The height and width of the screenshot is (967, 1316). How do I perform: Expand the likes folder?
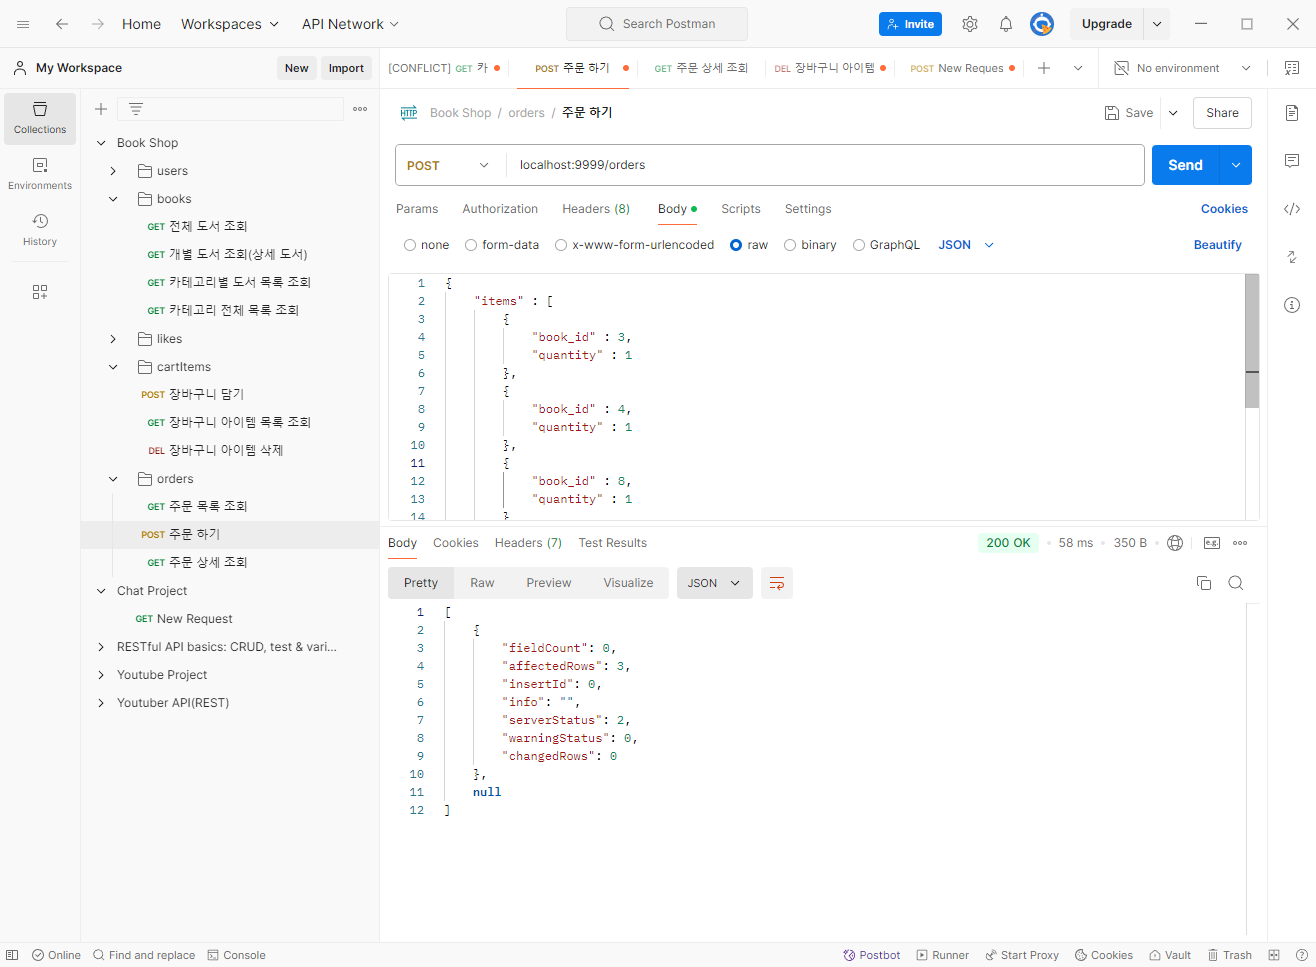tap(113, 339)
